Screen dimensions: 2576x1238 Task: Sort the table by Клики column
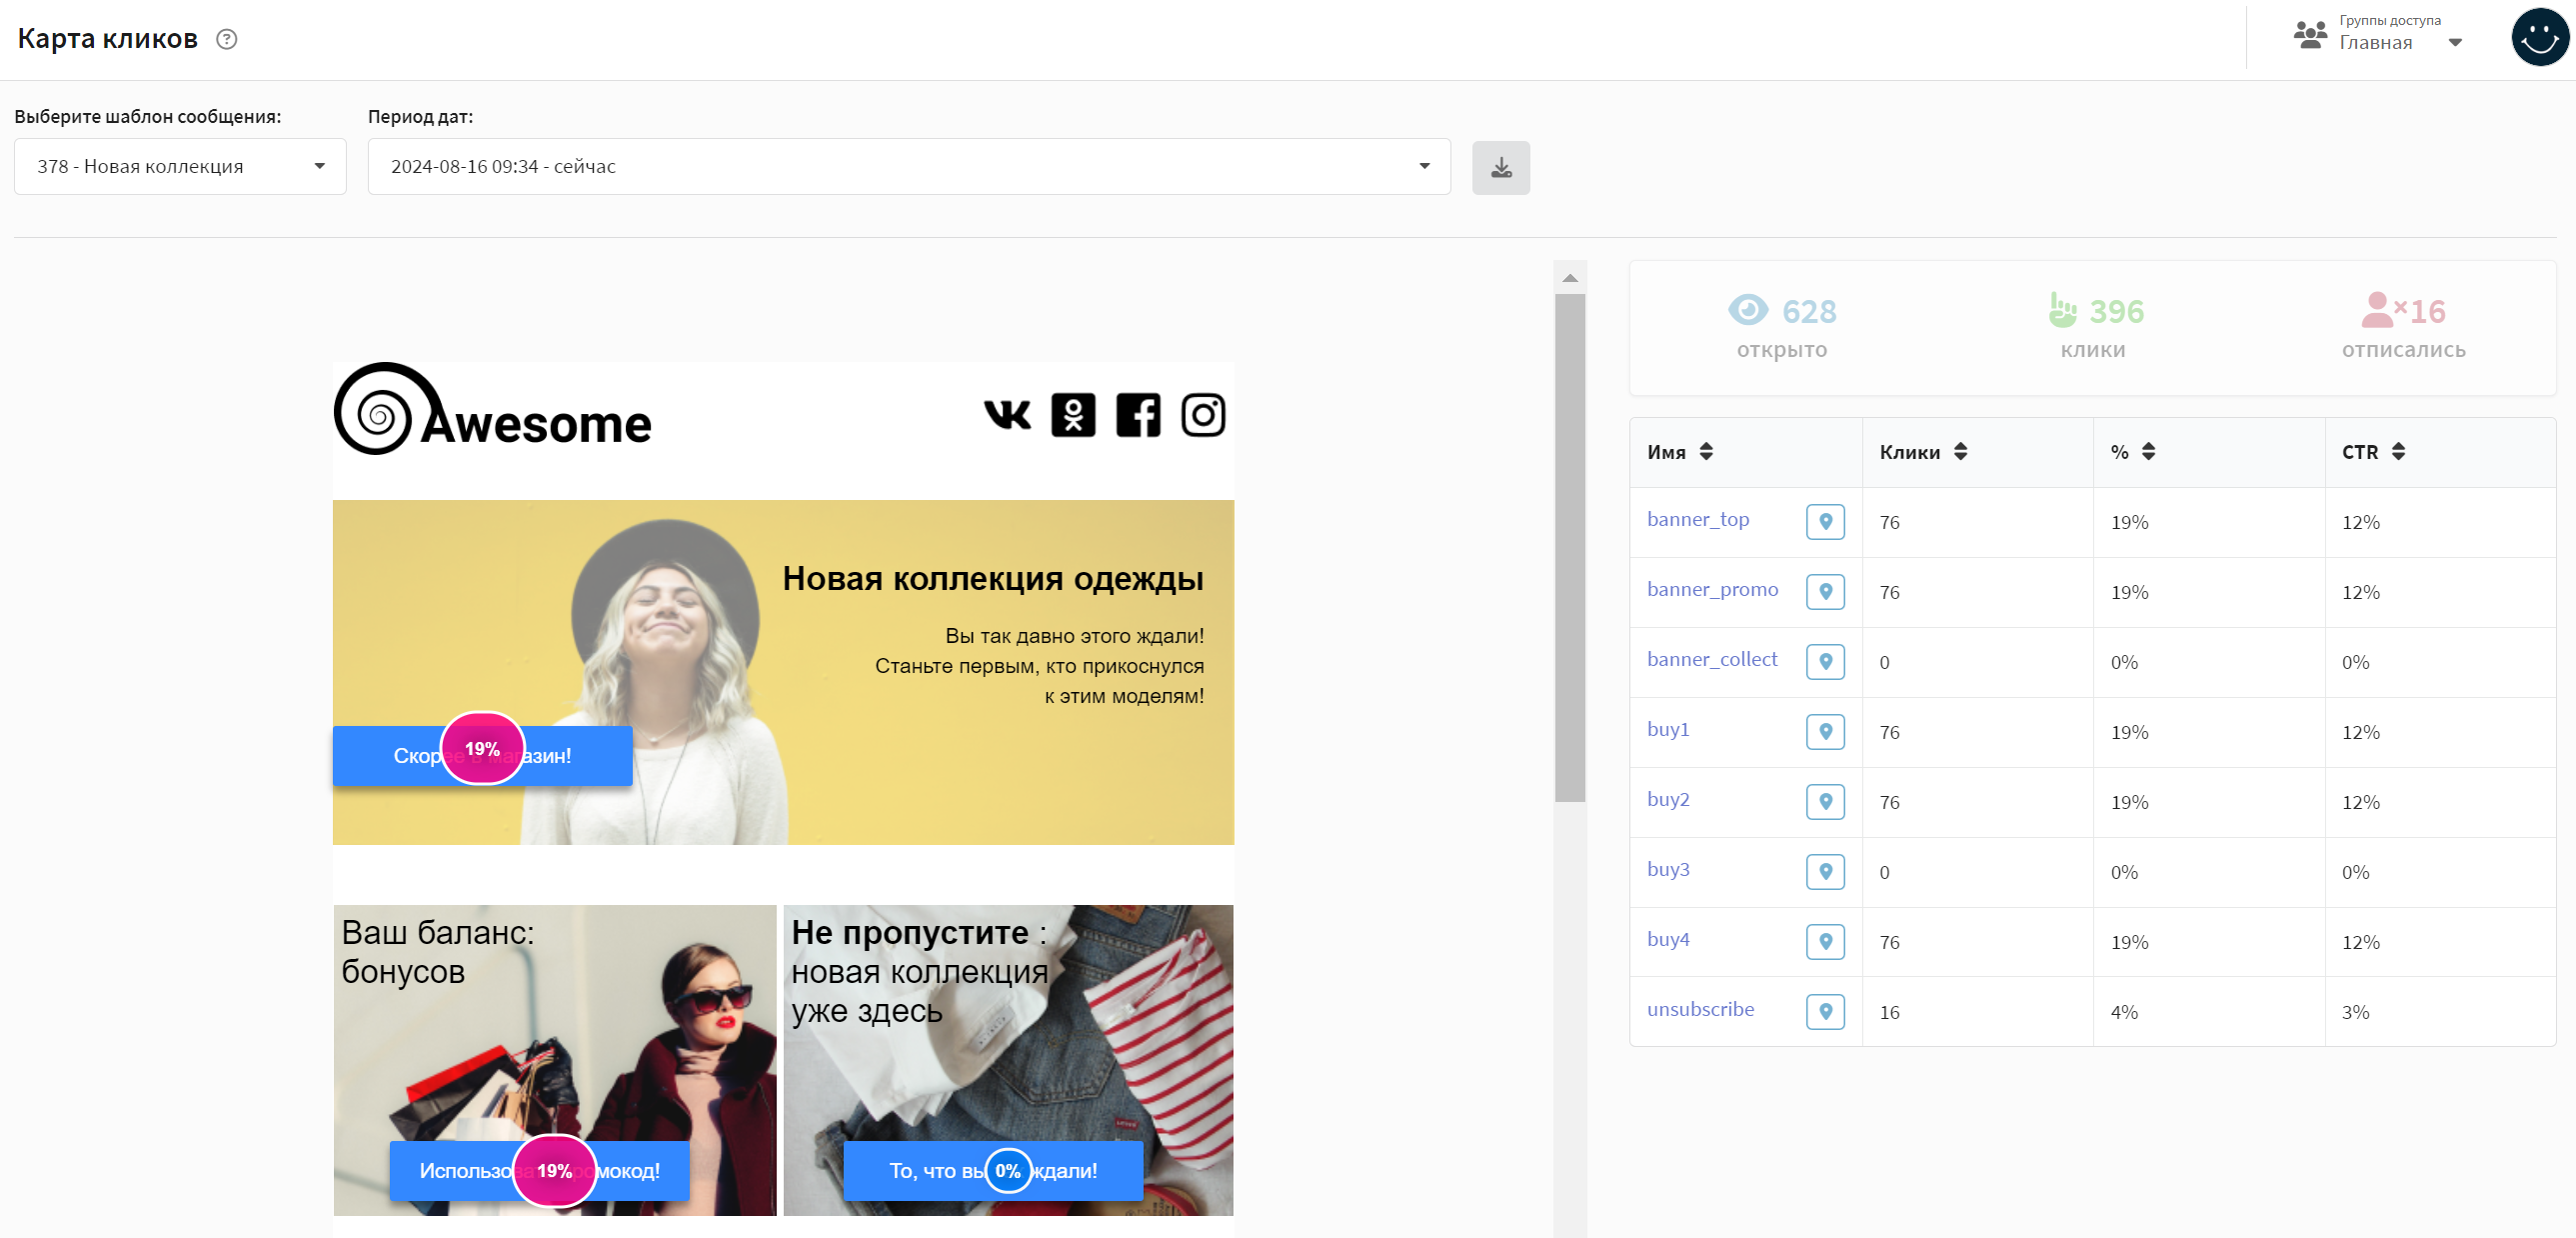[1960, 451]
